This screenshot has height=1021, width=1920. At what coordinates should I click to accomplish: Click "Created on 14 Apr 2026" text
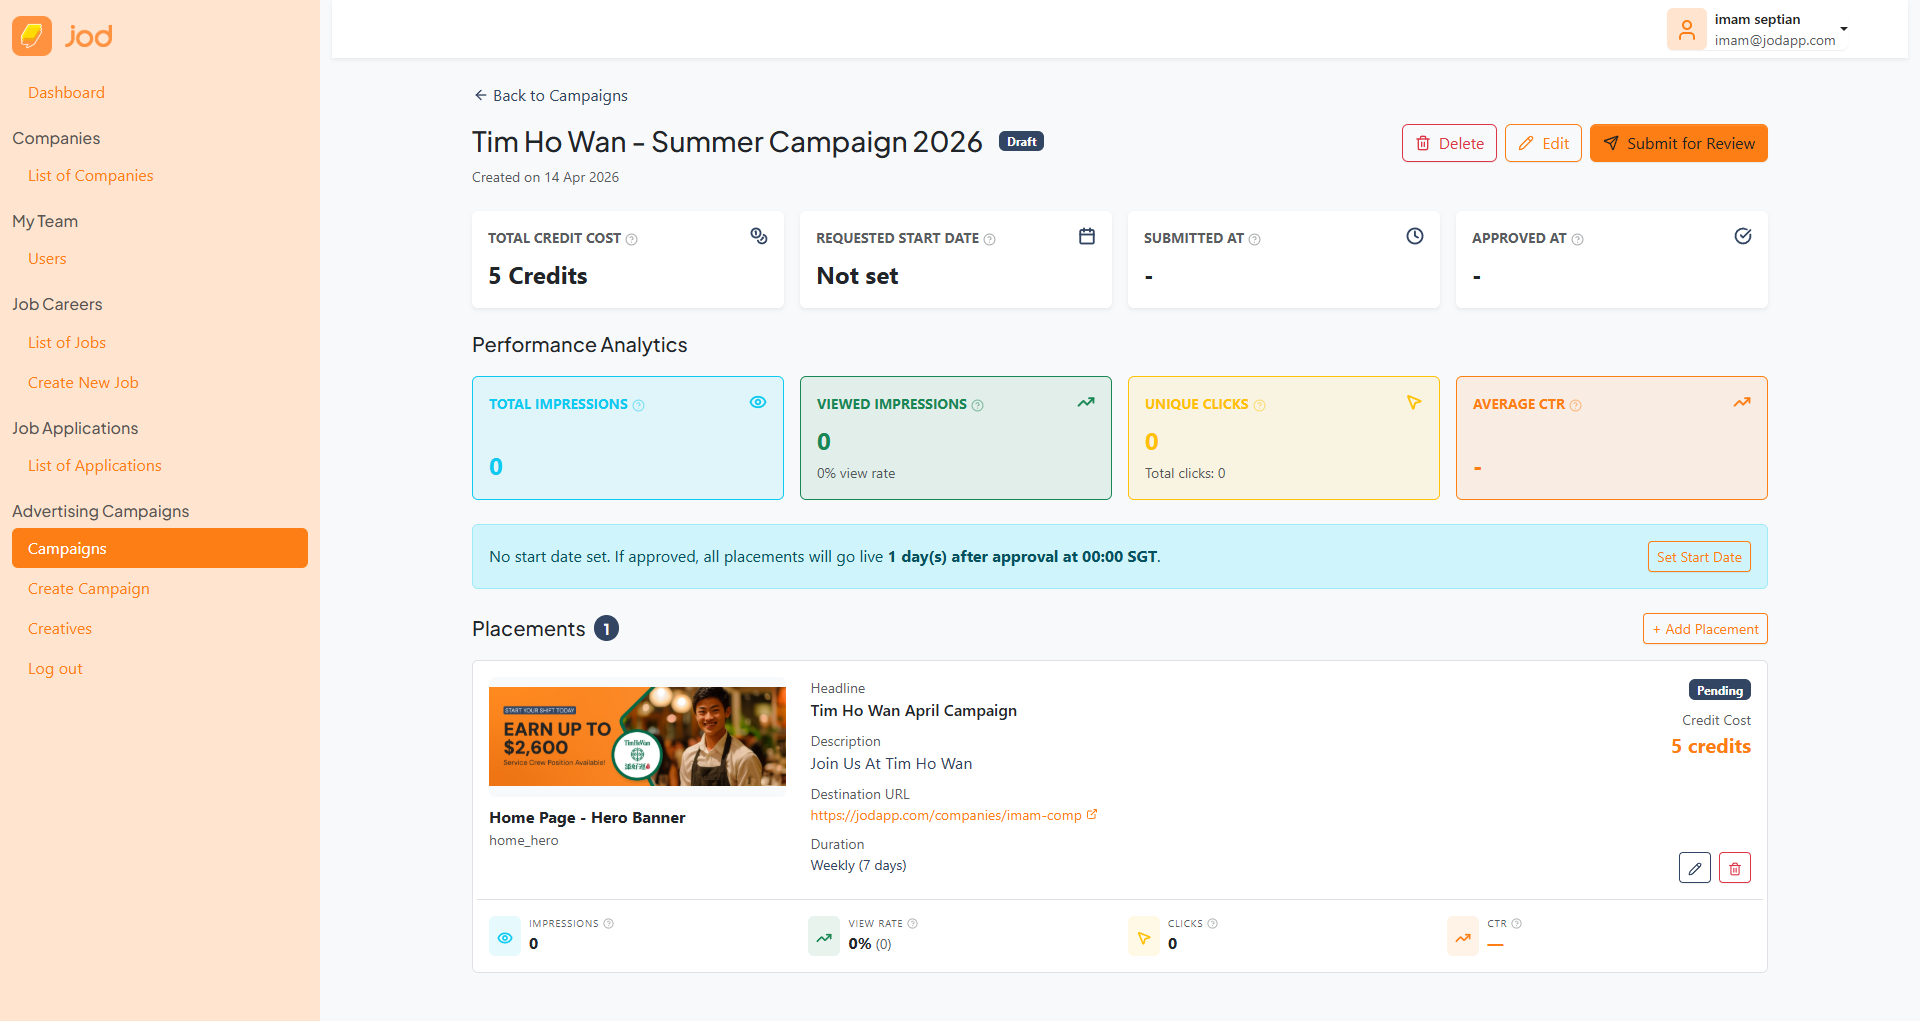click(545, 178)
